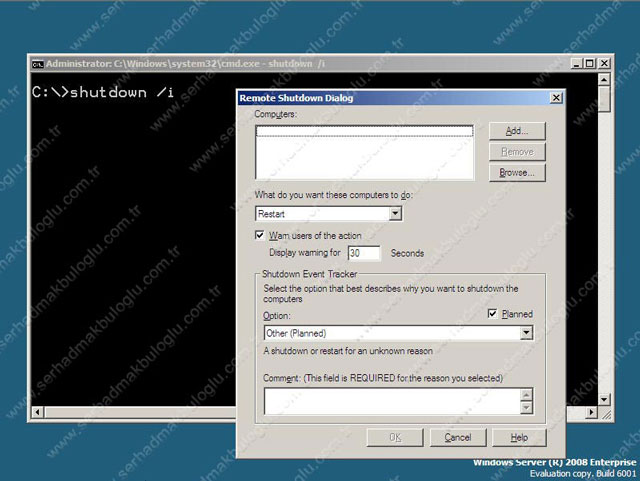The image size is (640, 481).
Task: Cancel the Remote Shutdown Dialog
Action: (x=458, y=438)
